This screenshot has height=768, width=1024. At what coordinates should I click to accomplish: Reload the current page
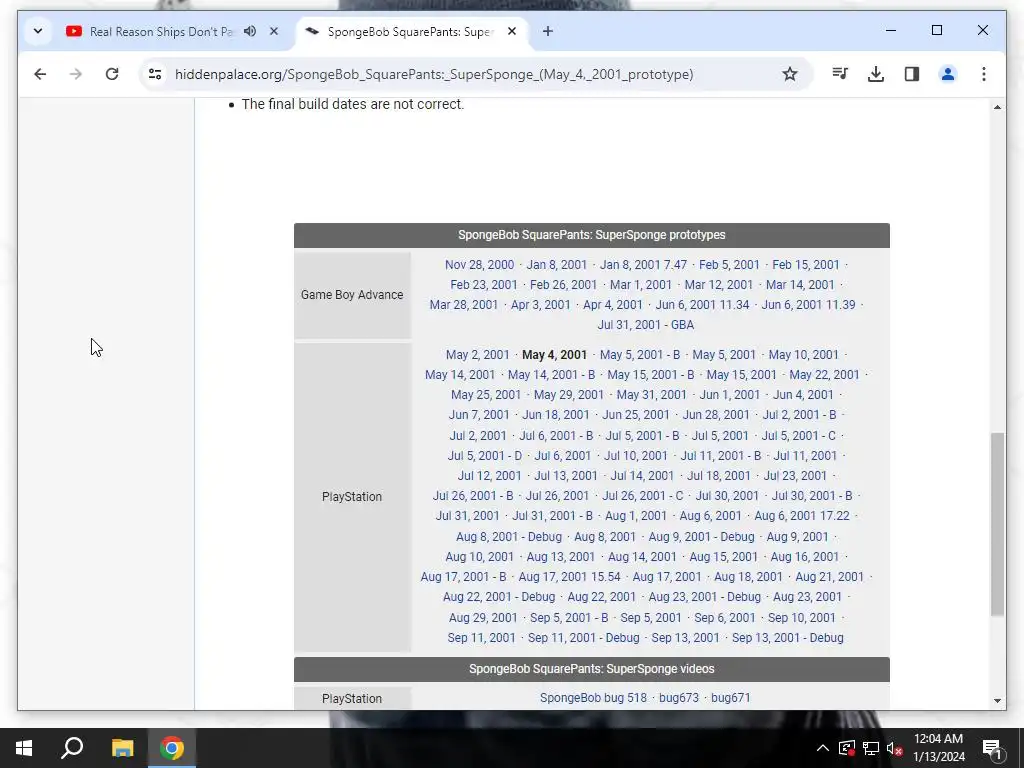[112, 74]
